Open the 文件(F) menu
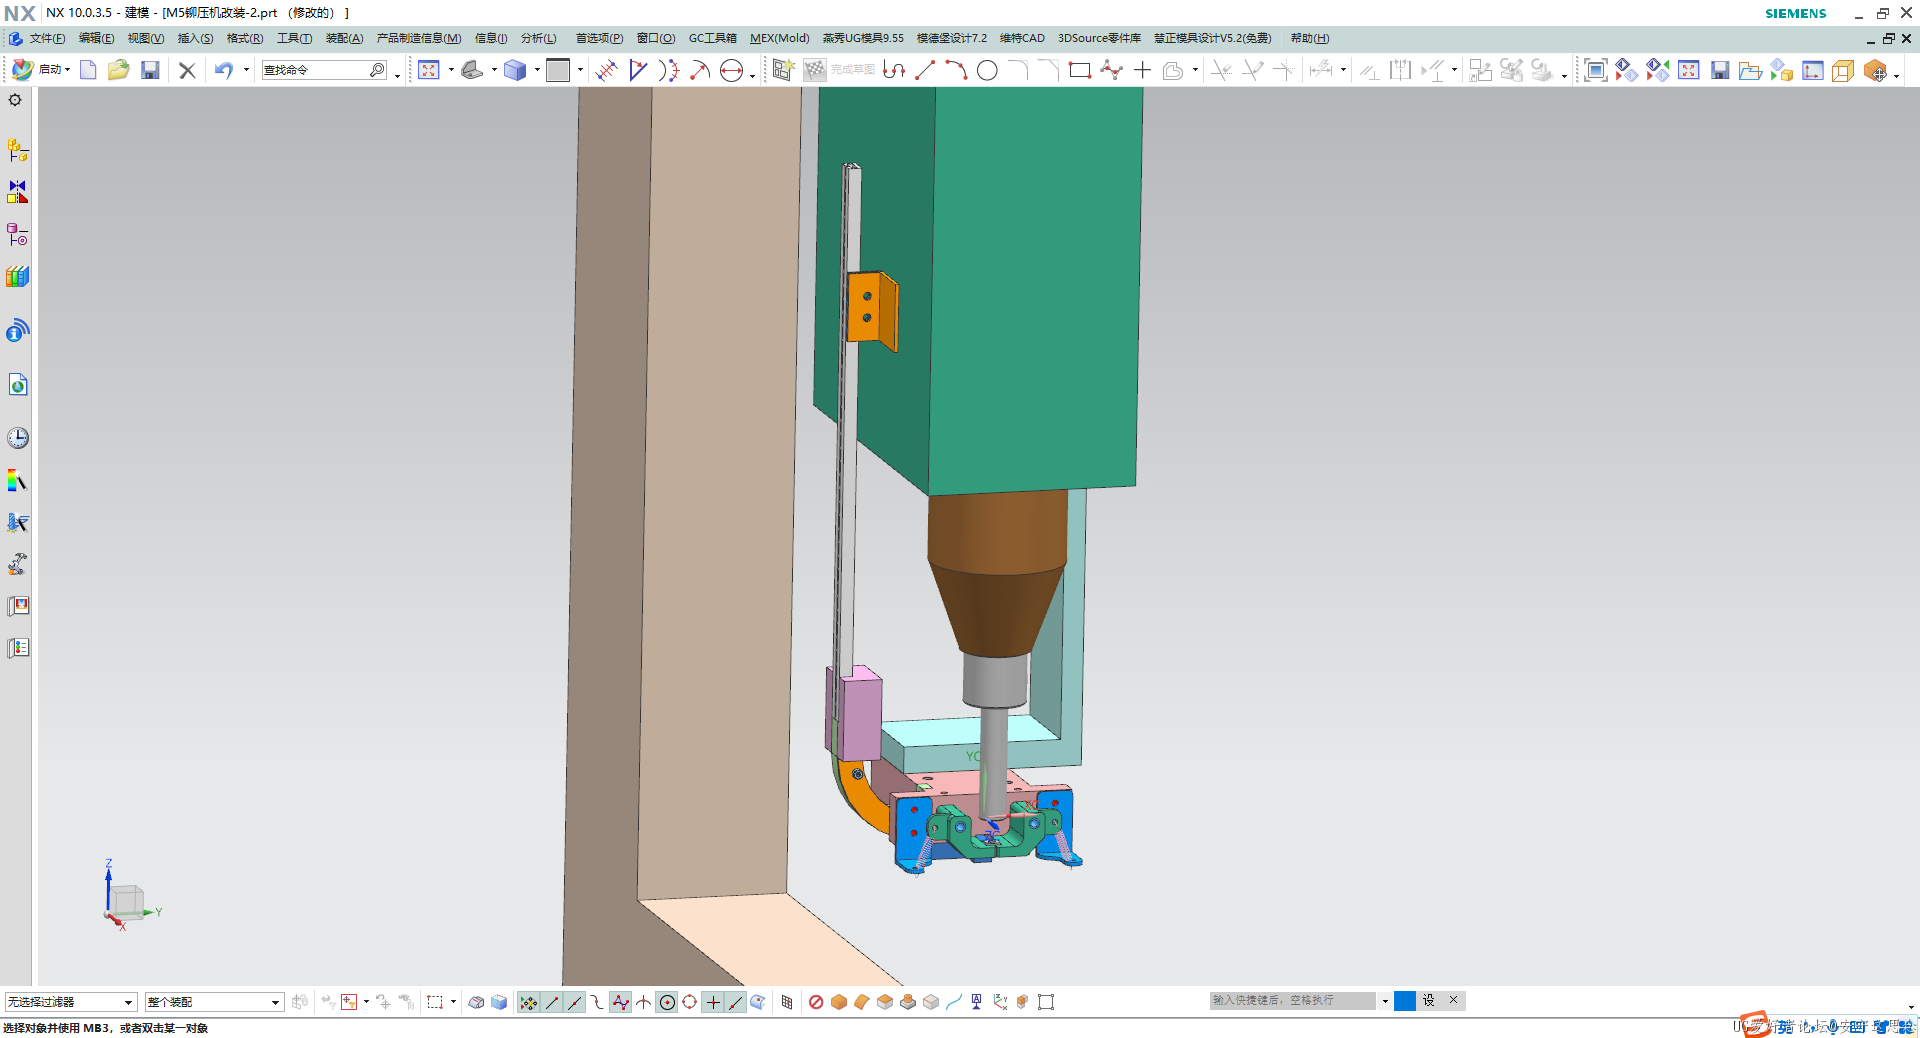Image resolution: width=1920 pixels, height=1038 pixels. click(x=47, y=38)
